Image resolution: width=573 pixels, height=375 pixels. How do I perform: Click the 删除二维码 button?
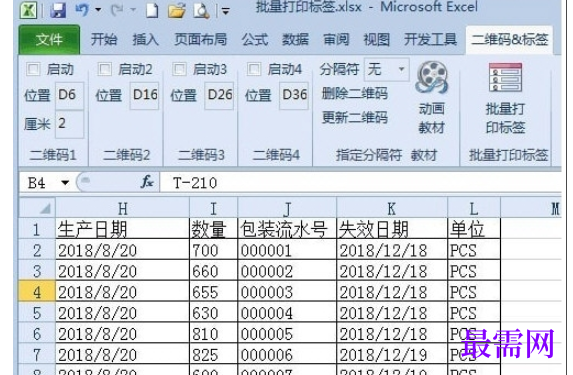point(354,94)
